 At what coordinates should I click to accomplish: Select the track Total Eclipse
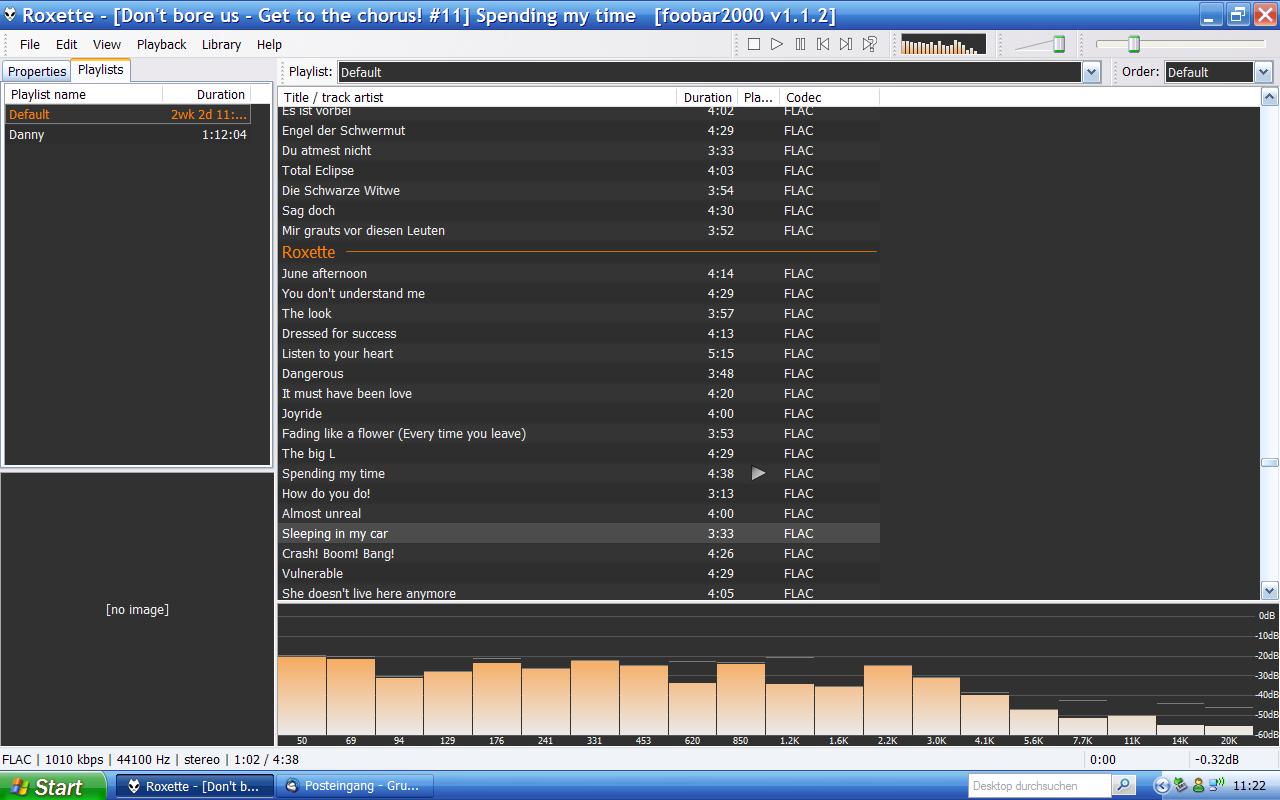[x=579, y=170]
